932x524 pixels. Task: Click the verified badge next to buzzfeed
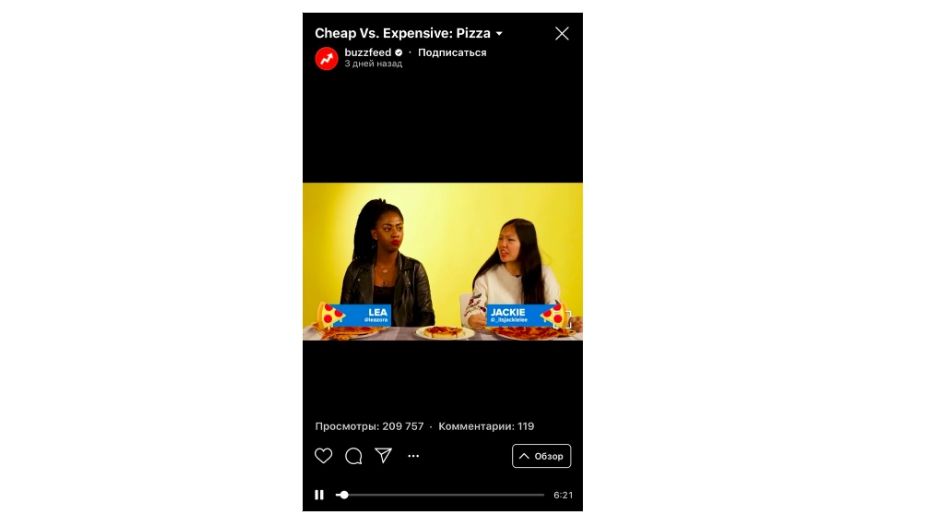click(398, 53)
